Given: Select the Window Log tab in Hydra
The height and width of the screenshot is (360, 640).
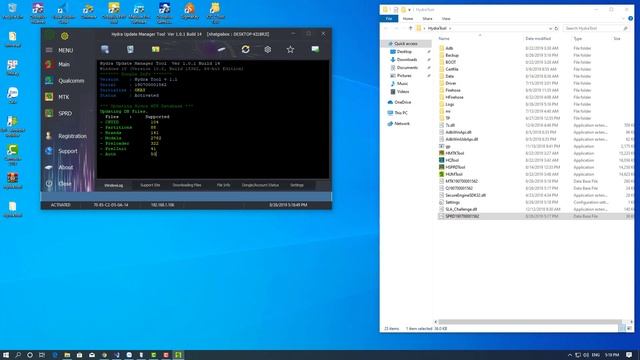Looking at the screenshot, I should 113,185.
